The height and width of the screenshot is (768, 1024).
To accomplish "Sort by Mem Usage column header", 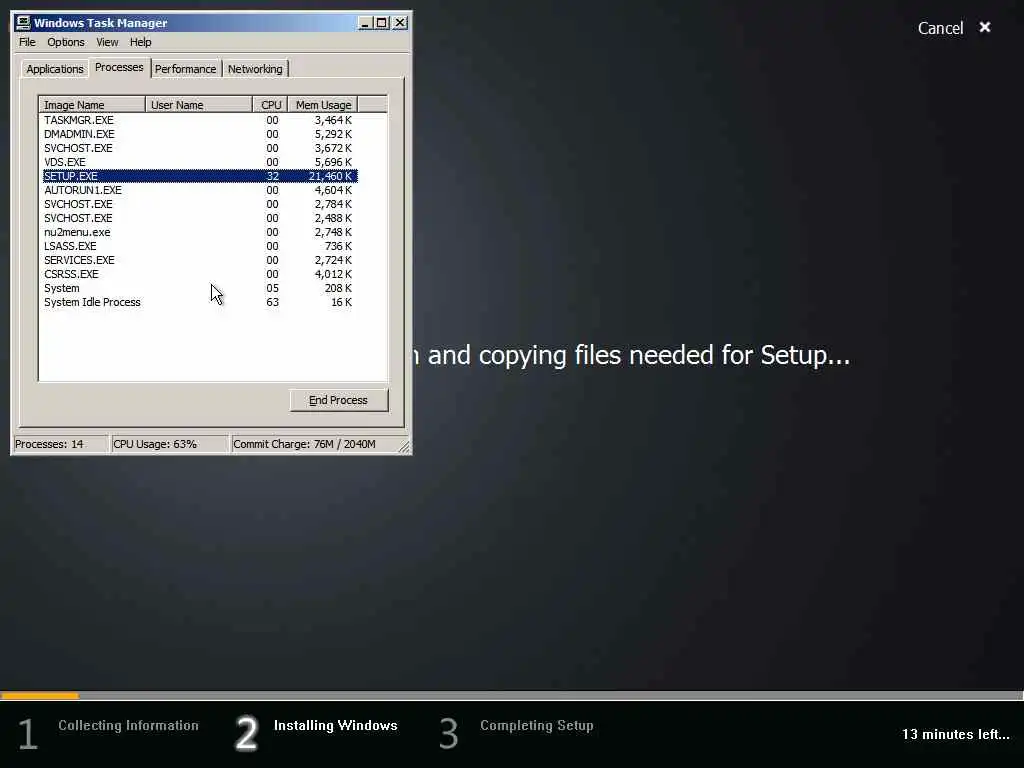I will pyautogui.click(x=323, y=104).
